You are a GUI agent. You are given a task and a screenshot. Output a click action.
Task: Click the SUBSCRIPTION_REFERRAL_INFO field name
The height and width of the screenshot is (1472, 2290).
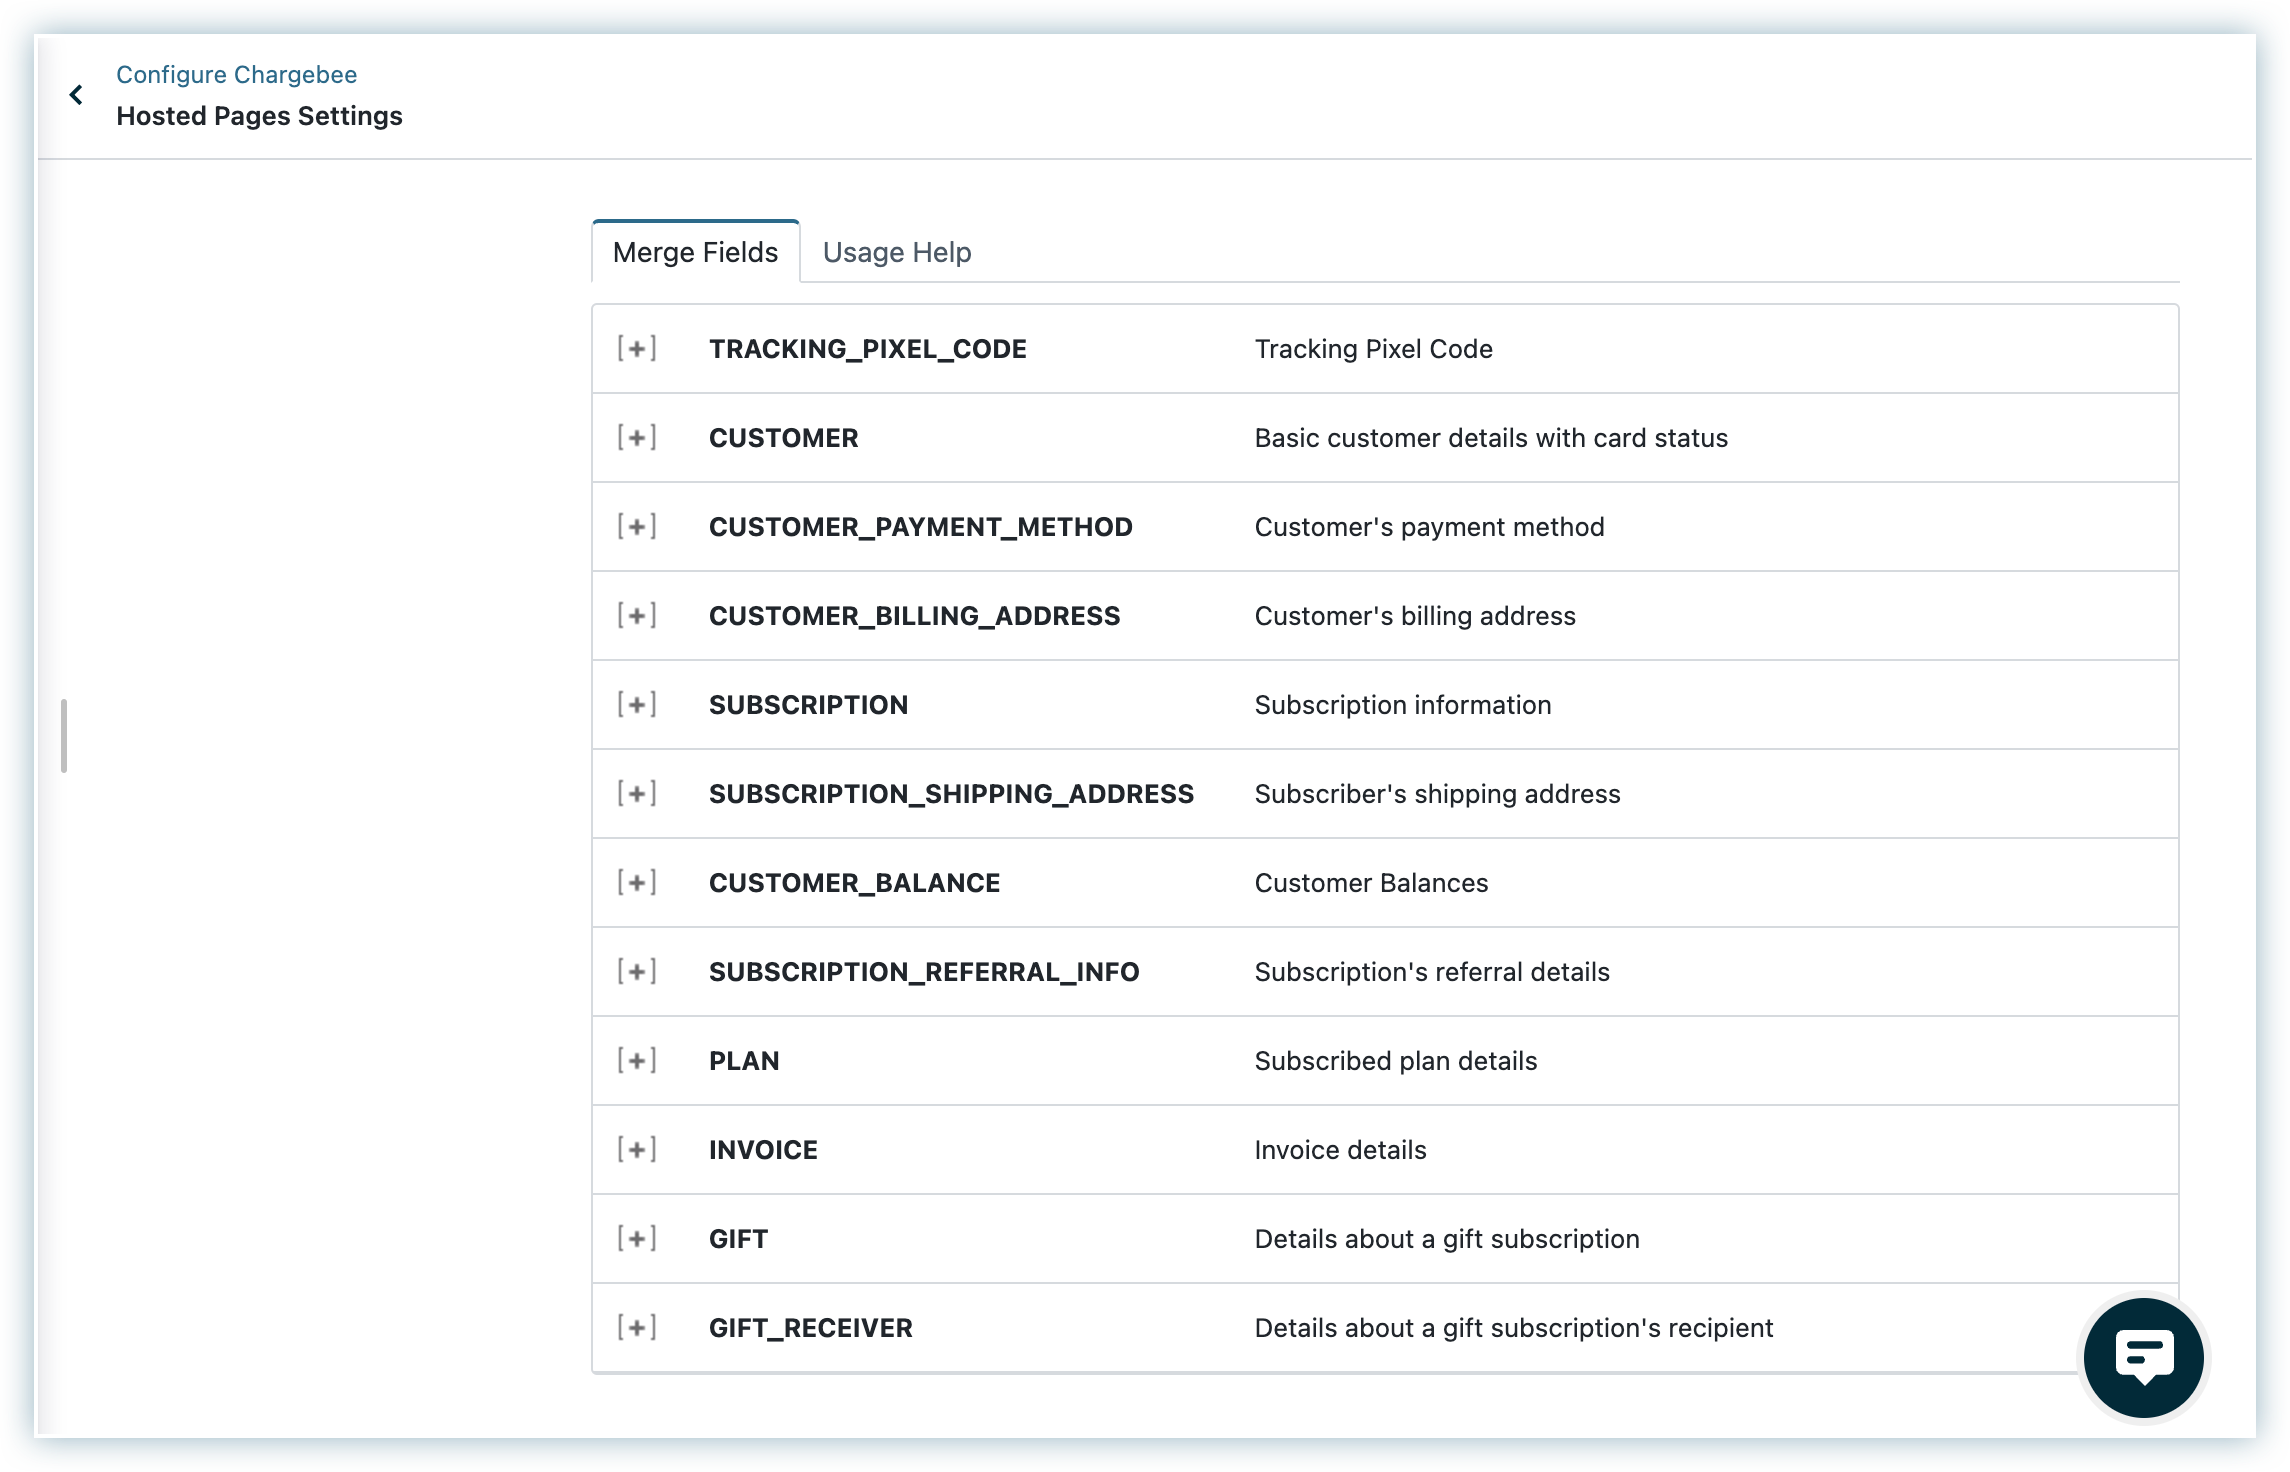(x=924, y=972)
